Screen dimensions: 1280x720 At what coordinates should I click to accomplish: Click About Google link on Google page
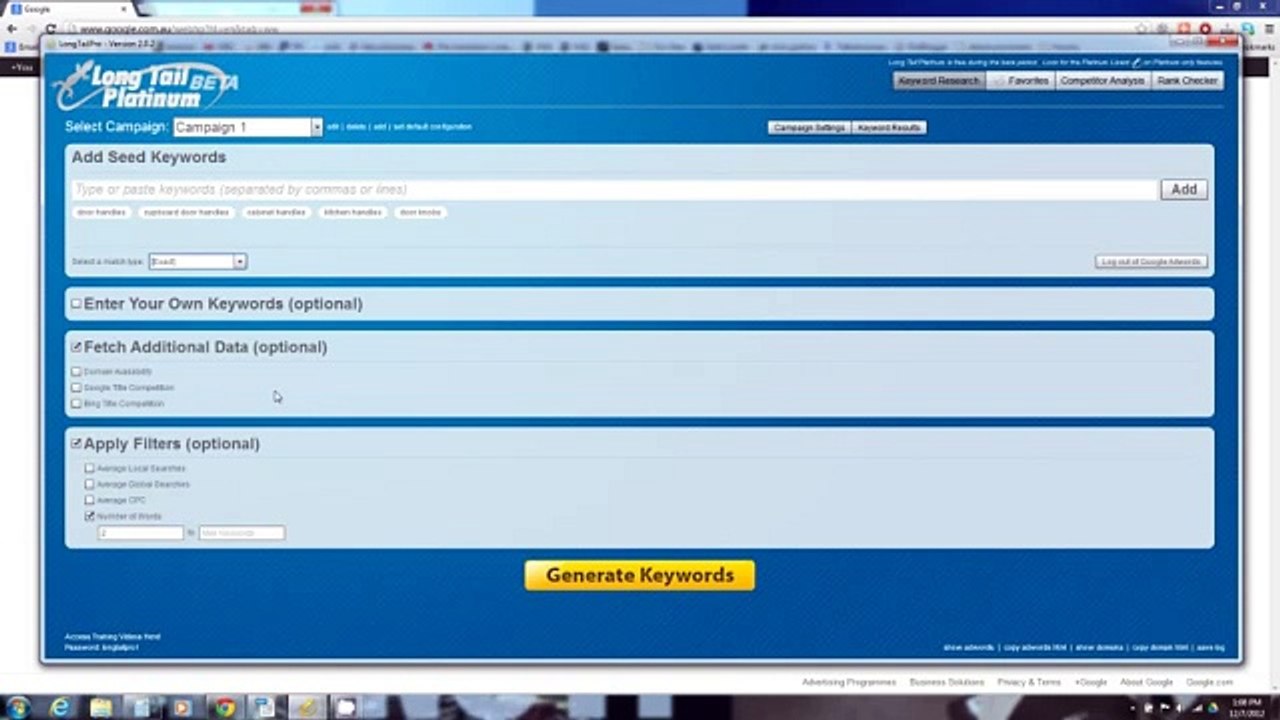[1146, 682]
